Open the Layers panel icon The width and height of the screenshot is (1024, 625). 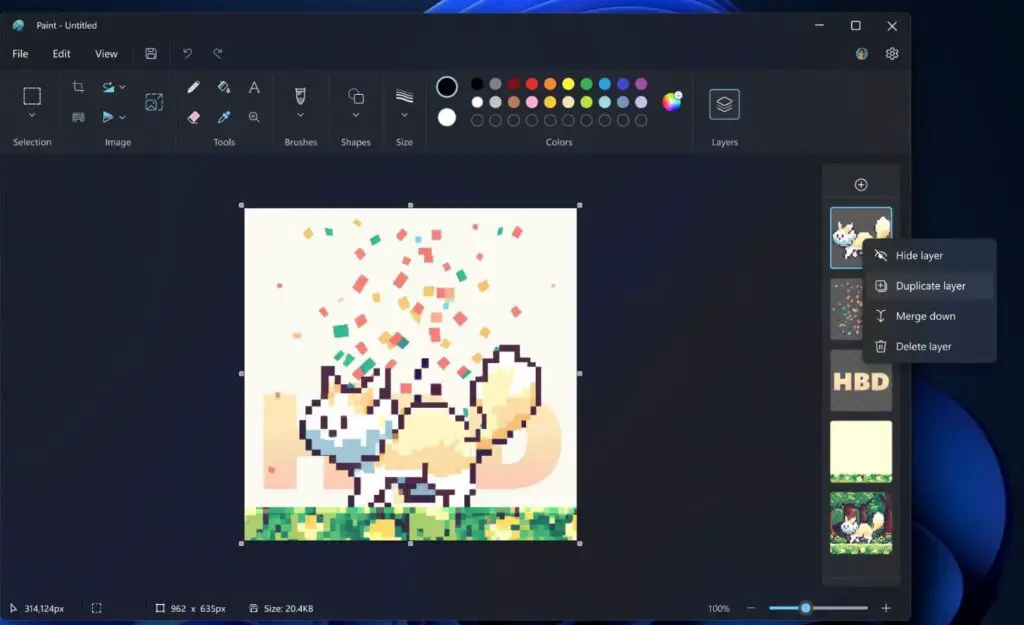(x=723, y=103)
